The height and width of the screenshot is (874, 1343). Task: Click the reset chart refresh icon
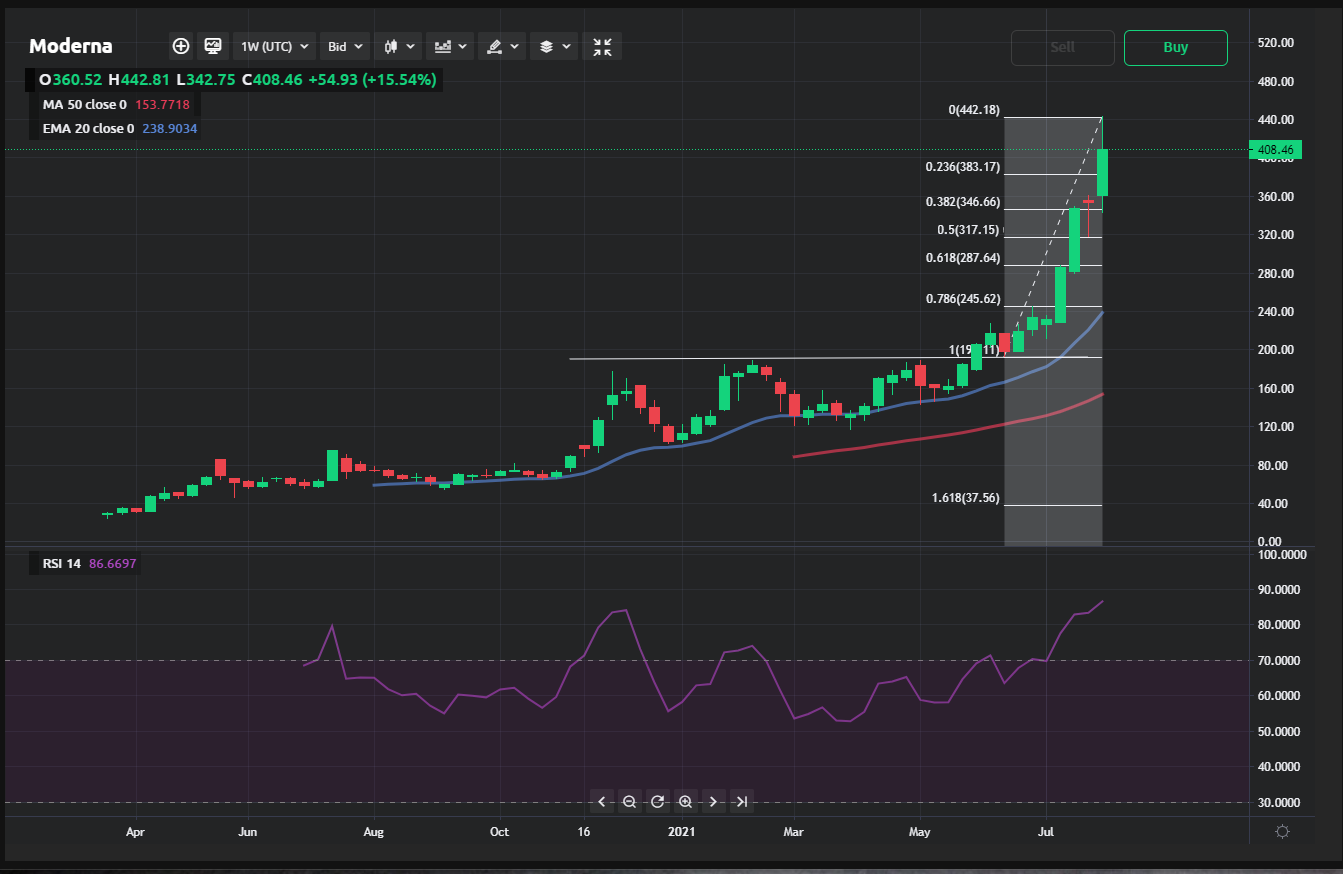(657, 801)
